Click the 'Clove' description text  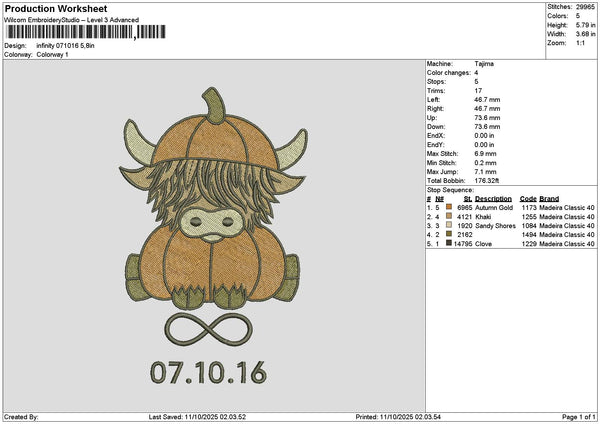coord(483,244)
